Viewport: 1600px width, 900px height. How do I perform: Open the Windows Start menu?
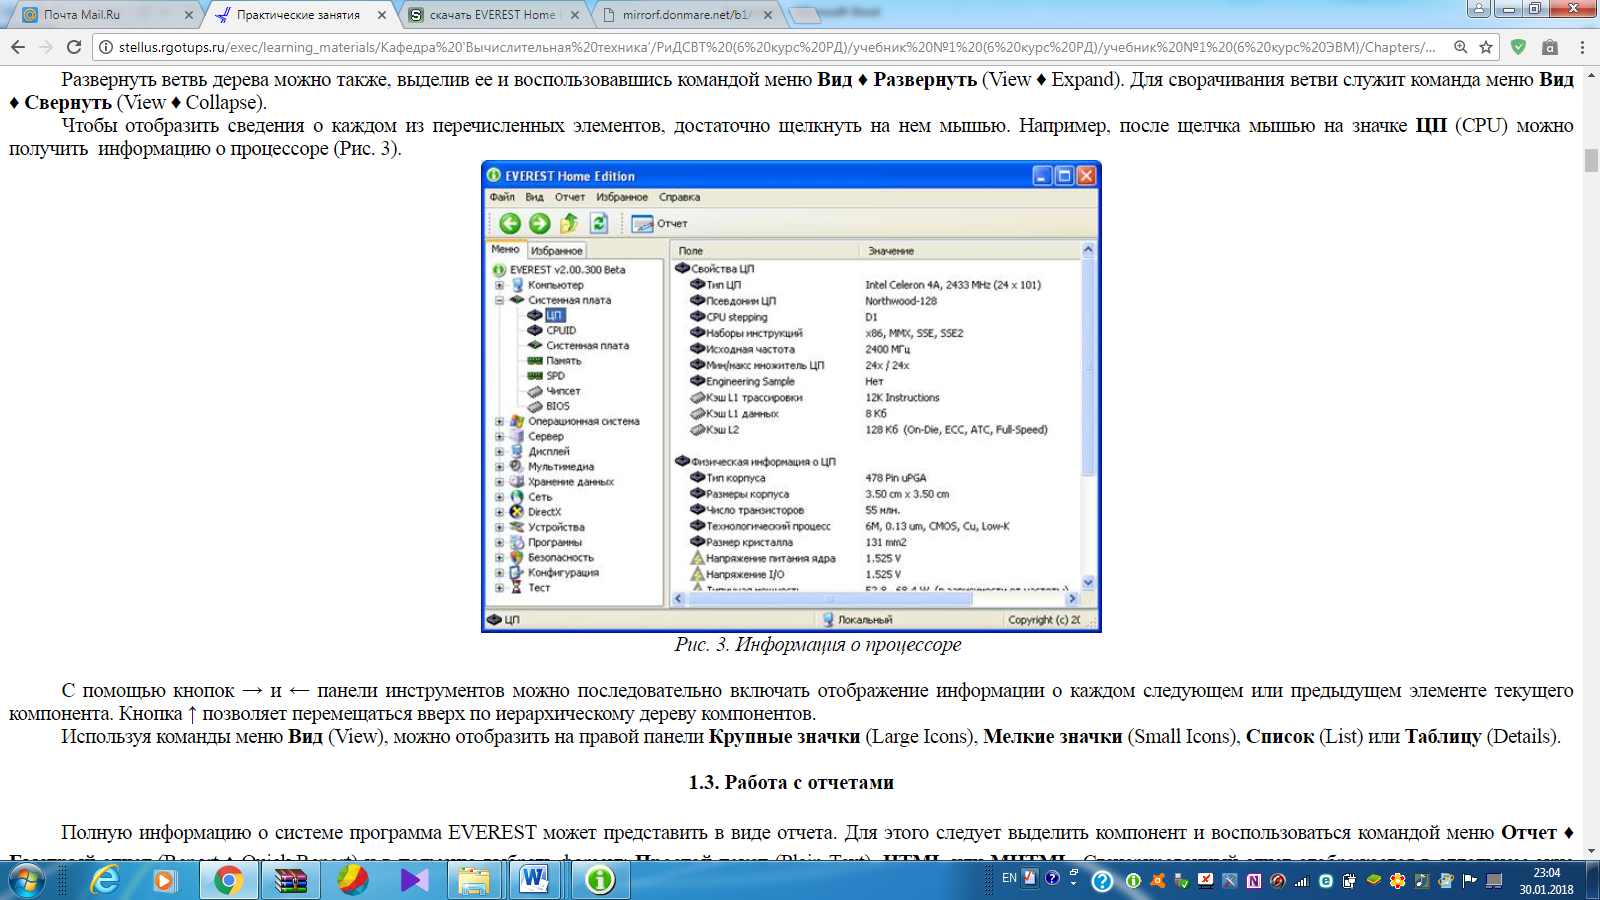pyautogui.click(x=27, y=880)
